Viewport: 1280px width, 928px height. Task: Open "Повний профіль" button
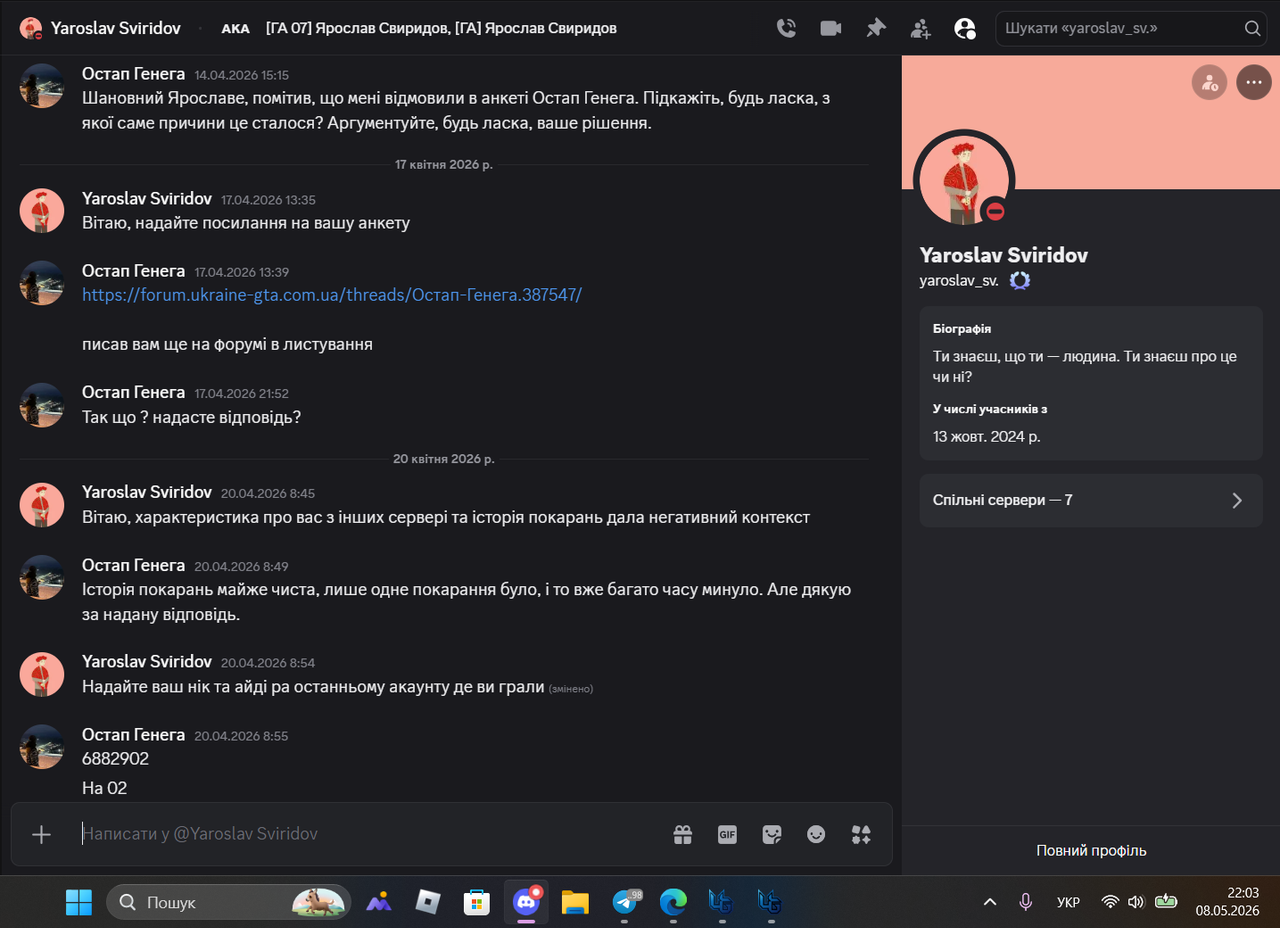(x=1091, y=851)
